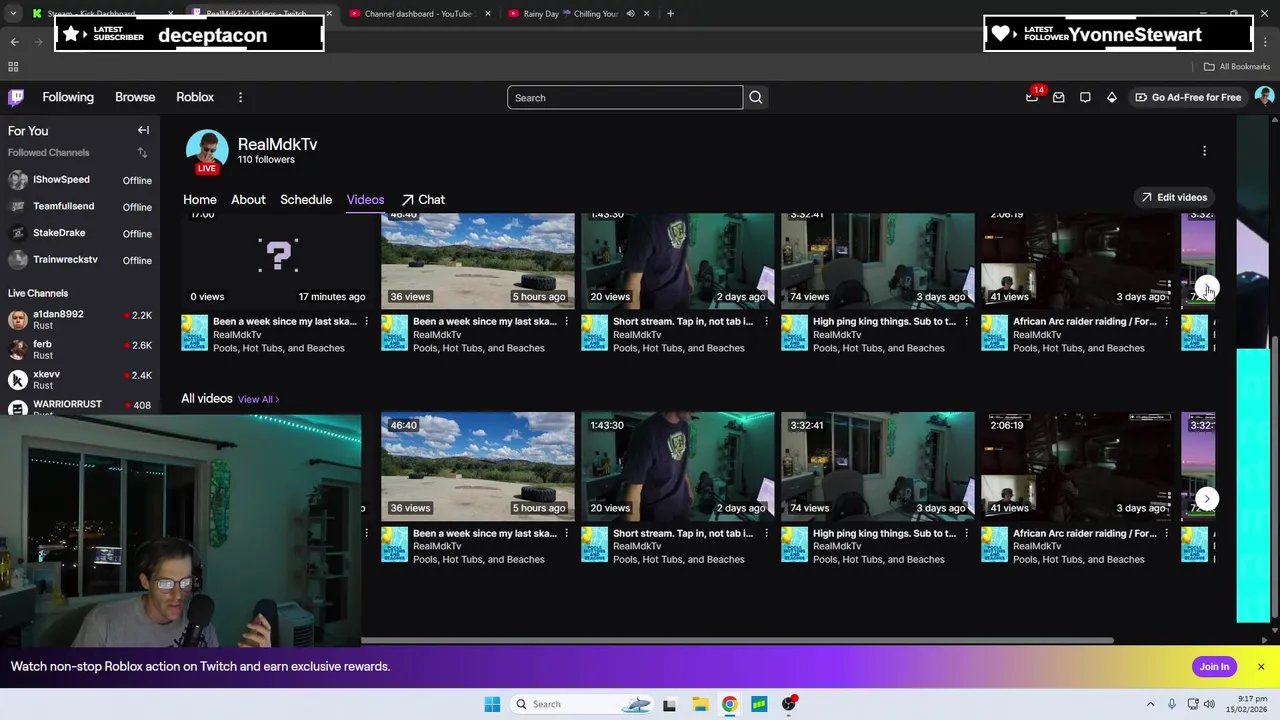Image resolution: width=1280 pixels, height=720 pixels.
Task: Open the Chat pop-out link
Action: 423,199
